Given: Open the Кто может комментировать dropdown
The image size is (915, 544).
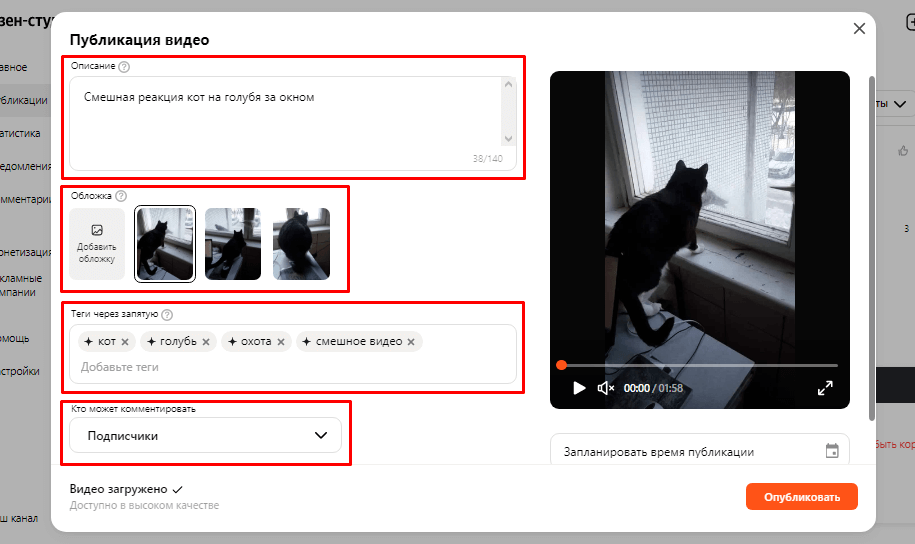Looking at the screenshot, I should coord(205,435).
